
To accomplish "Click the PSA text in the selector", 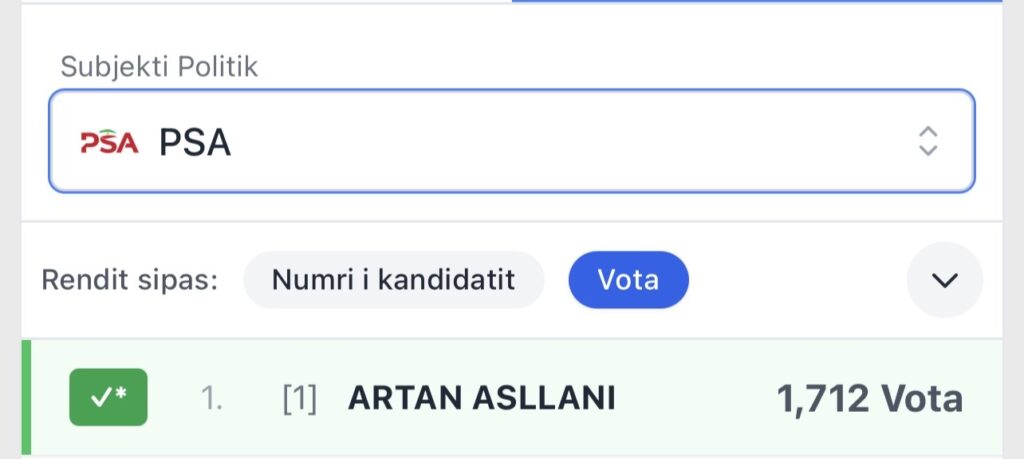I will click(195, 143).
